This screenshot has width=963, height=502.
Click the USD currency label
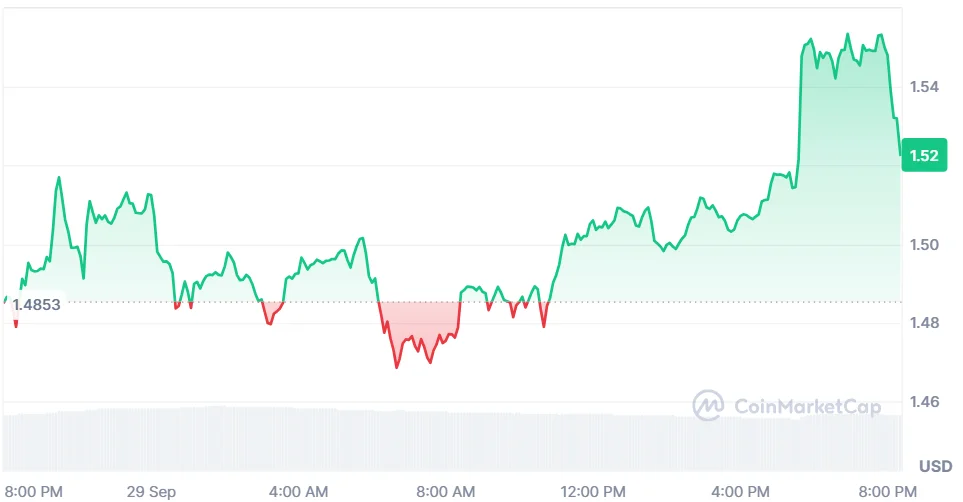click(x=935, y=466)
